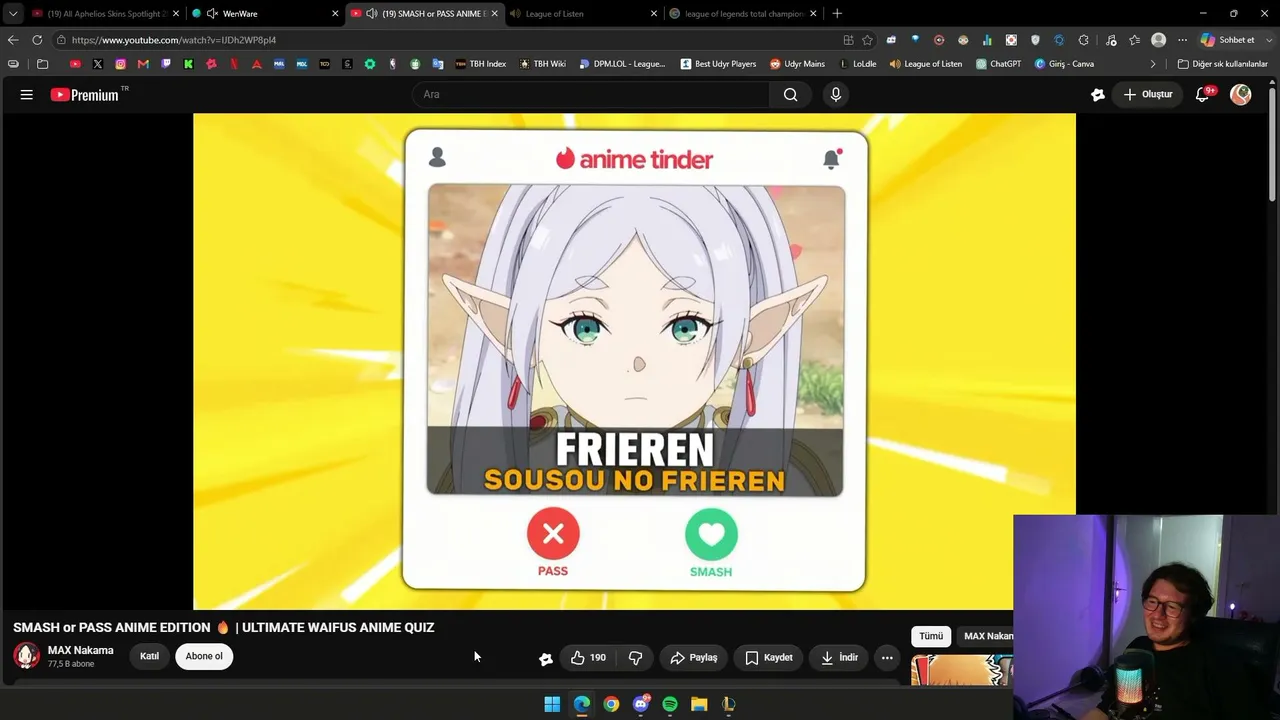Click the Frieren video player frame
Image resolution: width=1280 pixels, height=720 pixels.
tap(634, 361)
